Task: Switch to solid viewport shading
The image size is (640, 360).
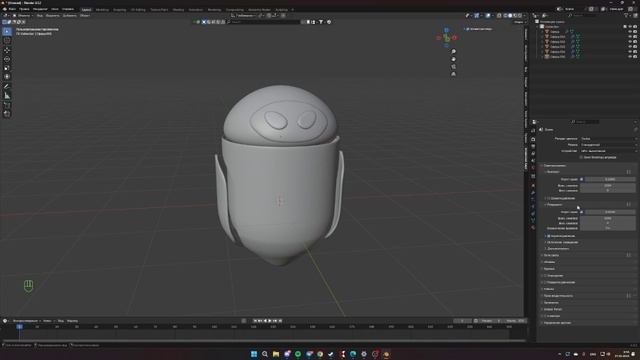Action: (510, 16)
